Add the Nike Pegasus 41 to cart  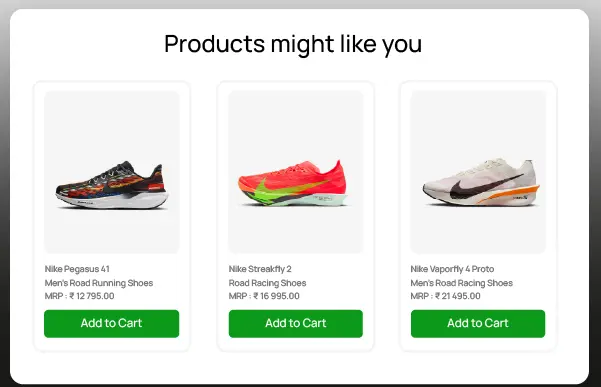pyautogui.click(x=112, y=323)
